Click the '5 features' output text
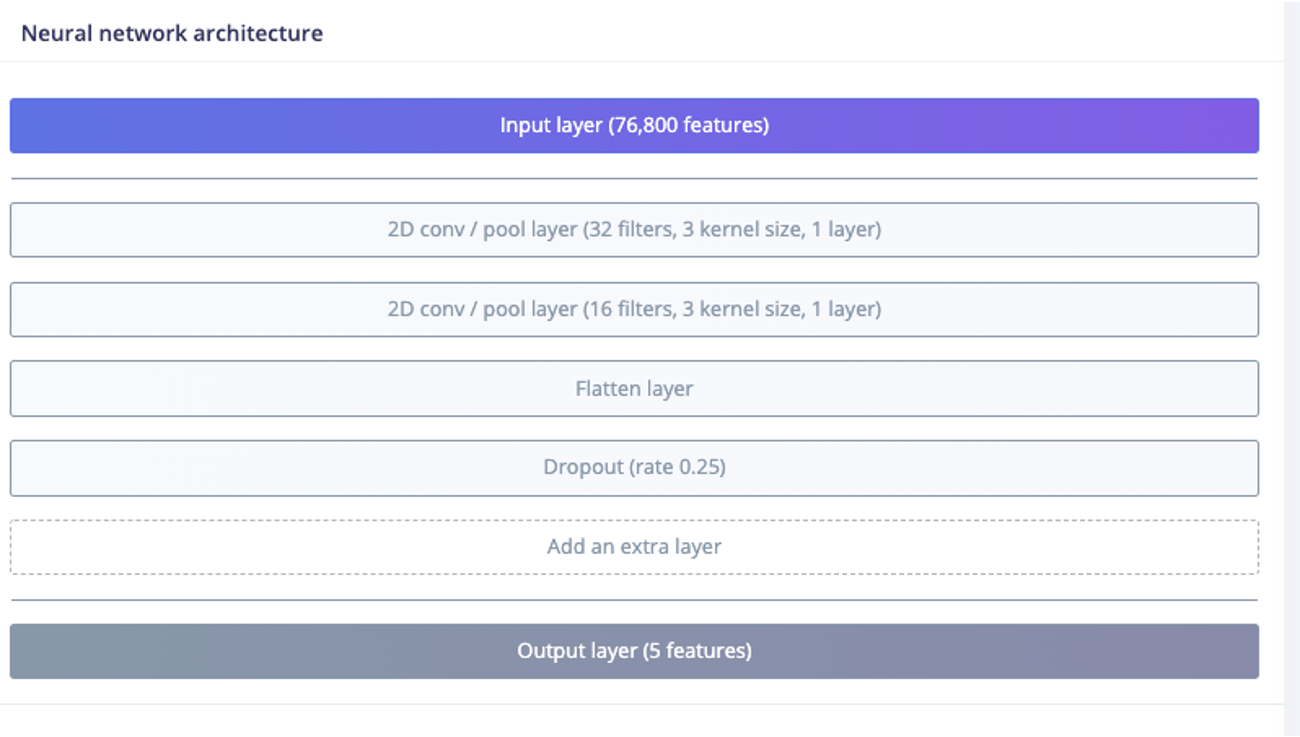The image size is (1300, 737). click(698, 651)
